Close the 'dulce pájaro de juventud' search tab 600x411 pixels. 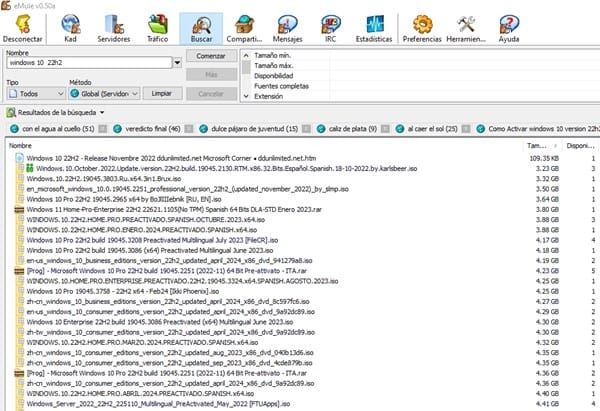click(306, 129)
